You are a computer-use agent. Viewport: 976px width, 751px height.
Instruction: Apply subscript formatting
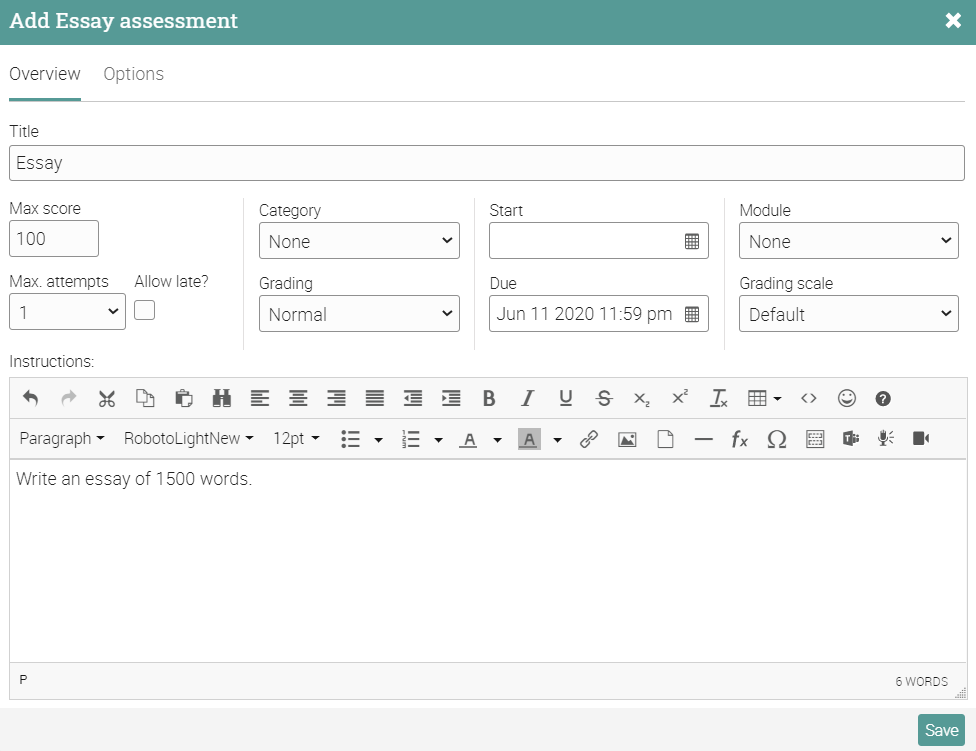click(642, 398)
